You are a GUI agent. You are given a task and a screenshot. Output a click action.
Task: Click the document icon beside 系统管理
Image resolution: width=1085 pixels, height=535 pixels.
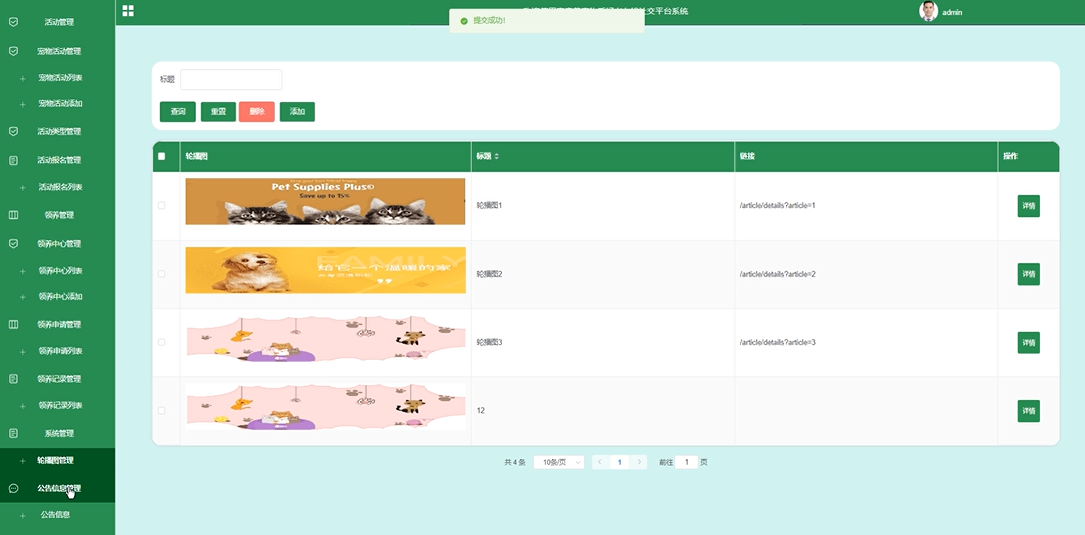click(x=13, y=433)
